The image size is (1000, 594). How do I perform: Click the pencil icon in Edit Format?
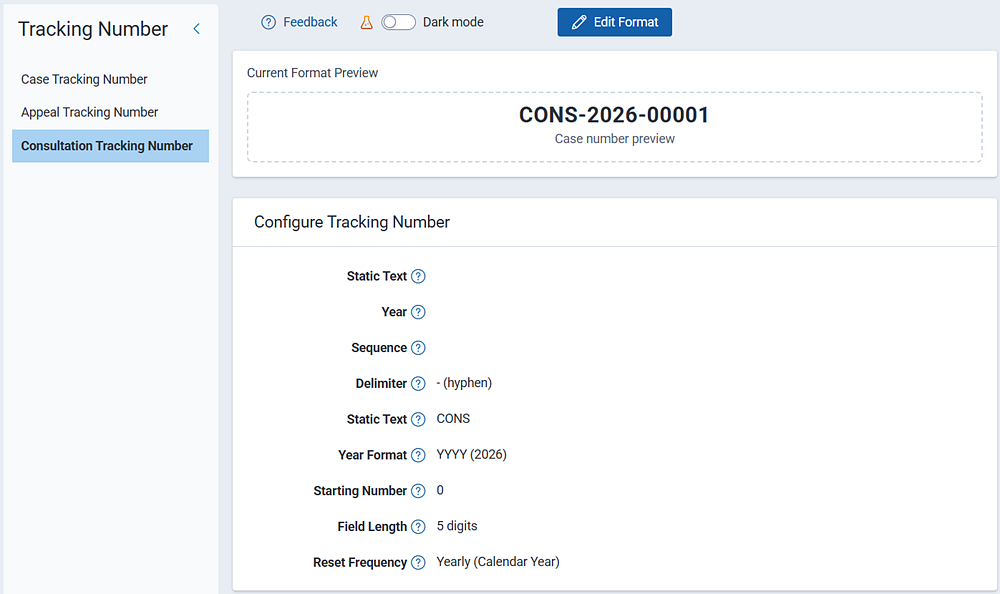[578, 22]
